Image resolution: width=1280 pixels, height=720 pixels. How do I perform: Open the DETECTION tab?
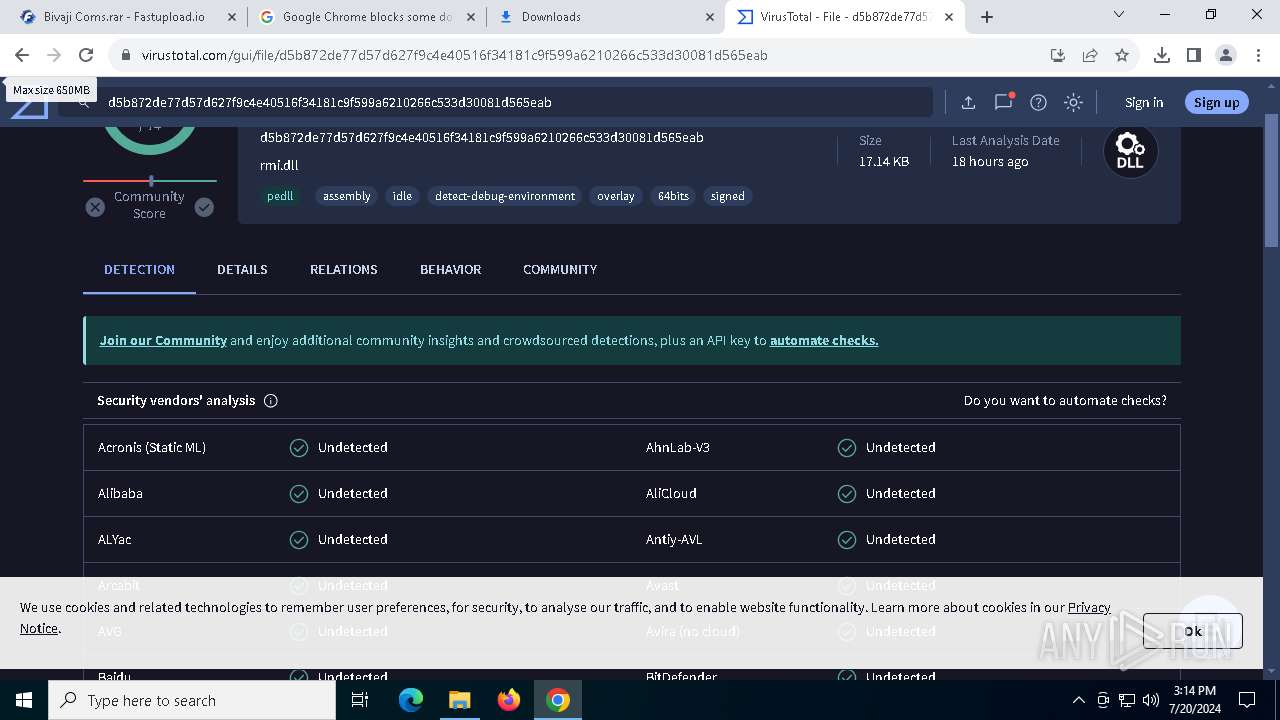click(139, 269)
